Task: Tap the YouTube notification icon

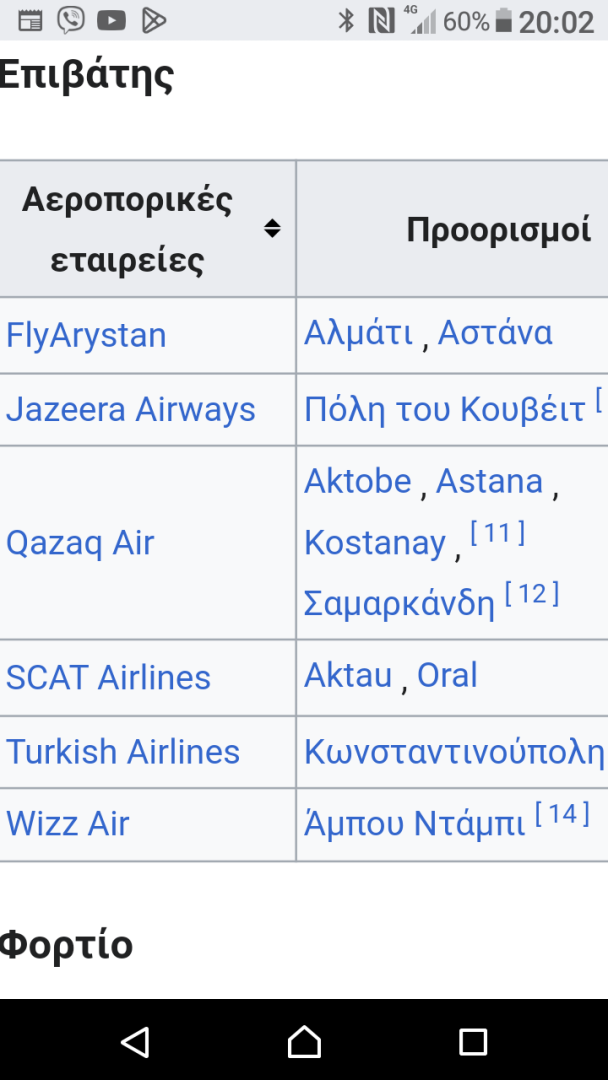Action: 112,19
